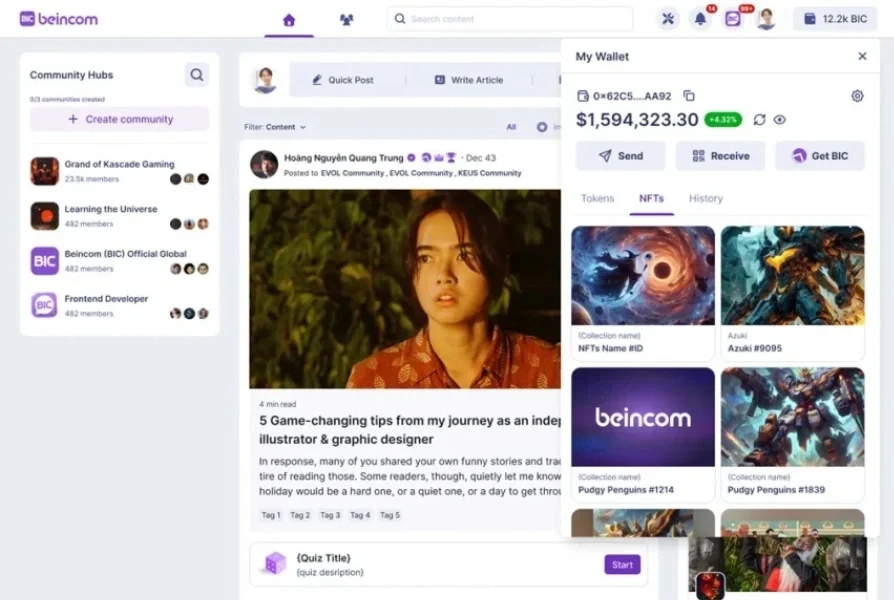Open the notifications bell
894x600 pixels.
700,19
